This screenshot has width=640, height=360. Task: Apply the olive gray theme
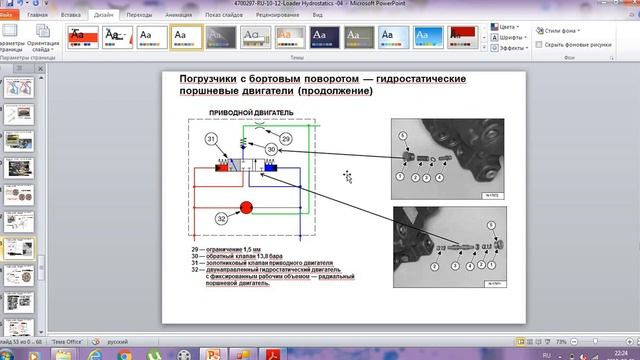[359, 38]
